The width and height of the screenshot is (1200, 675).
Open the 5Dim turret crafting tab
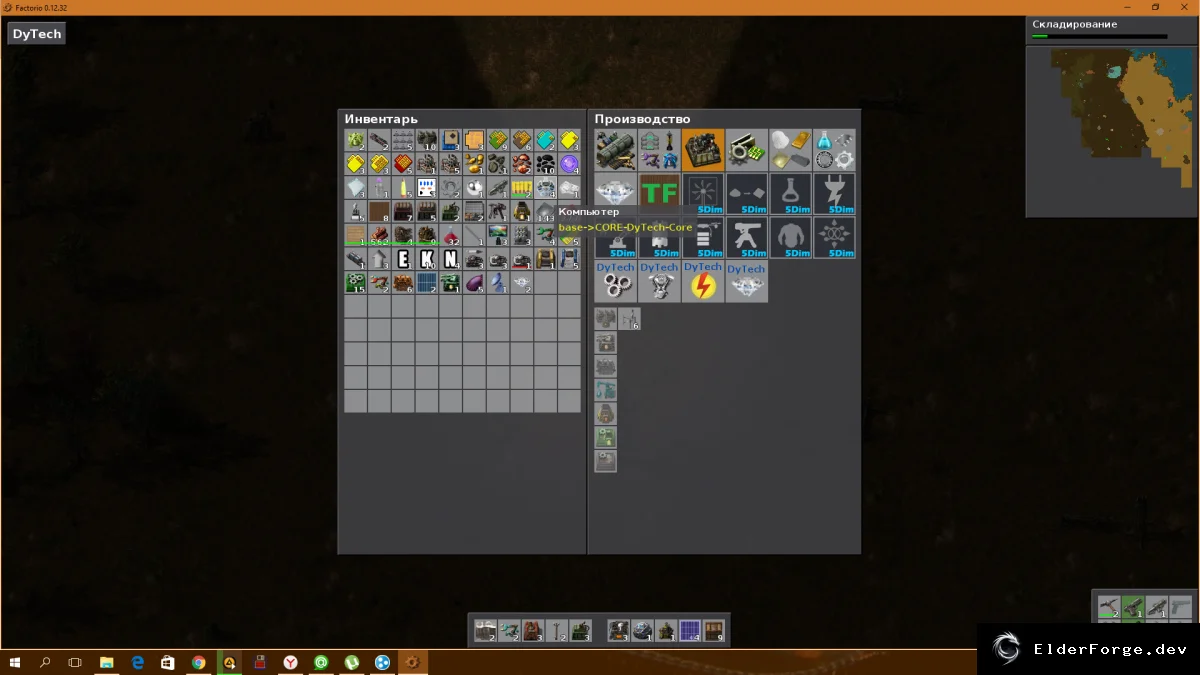point(747,238)
